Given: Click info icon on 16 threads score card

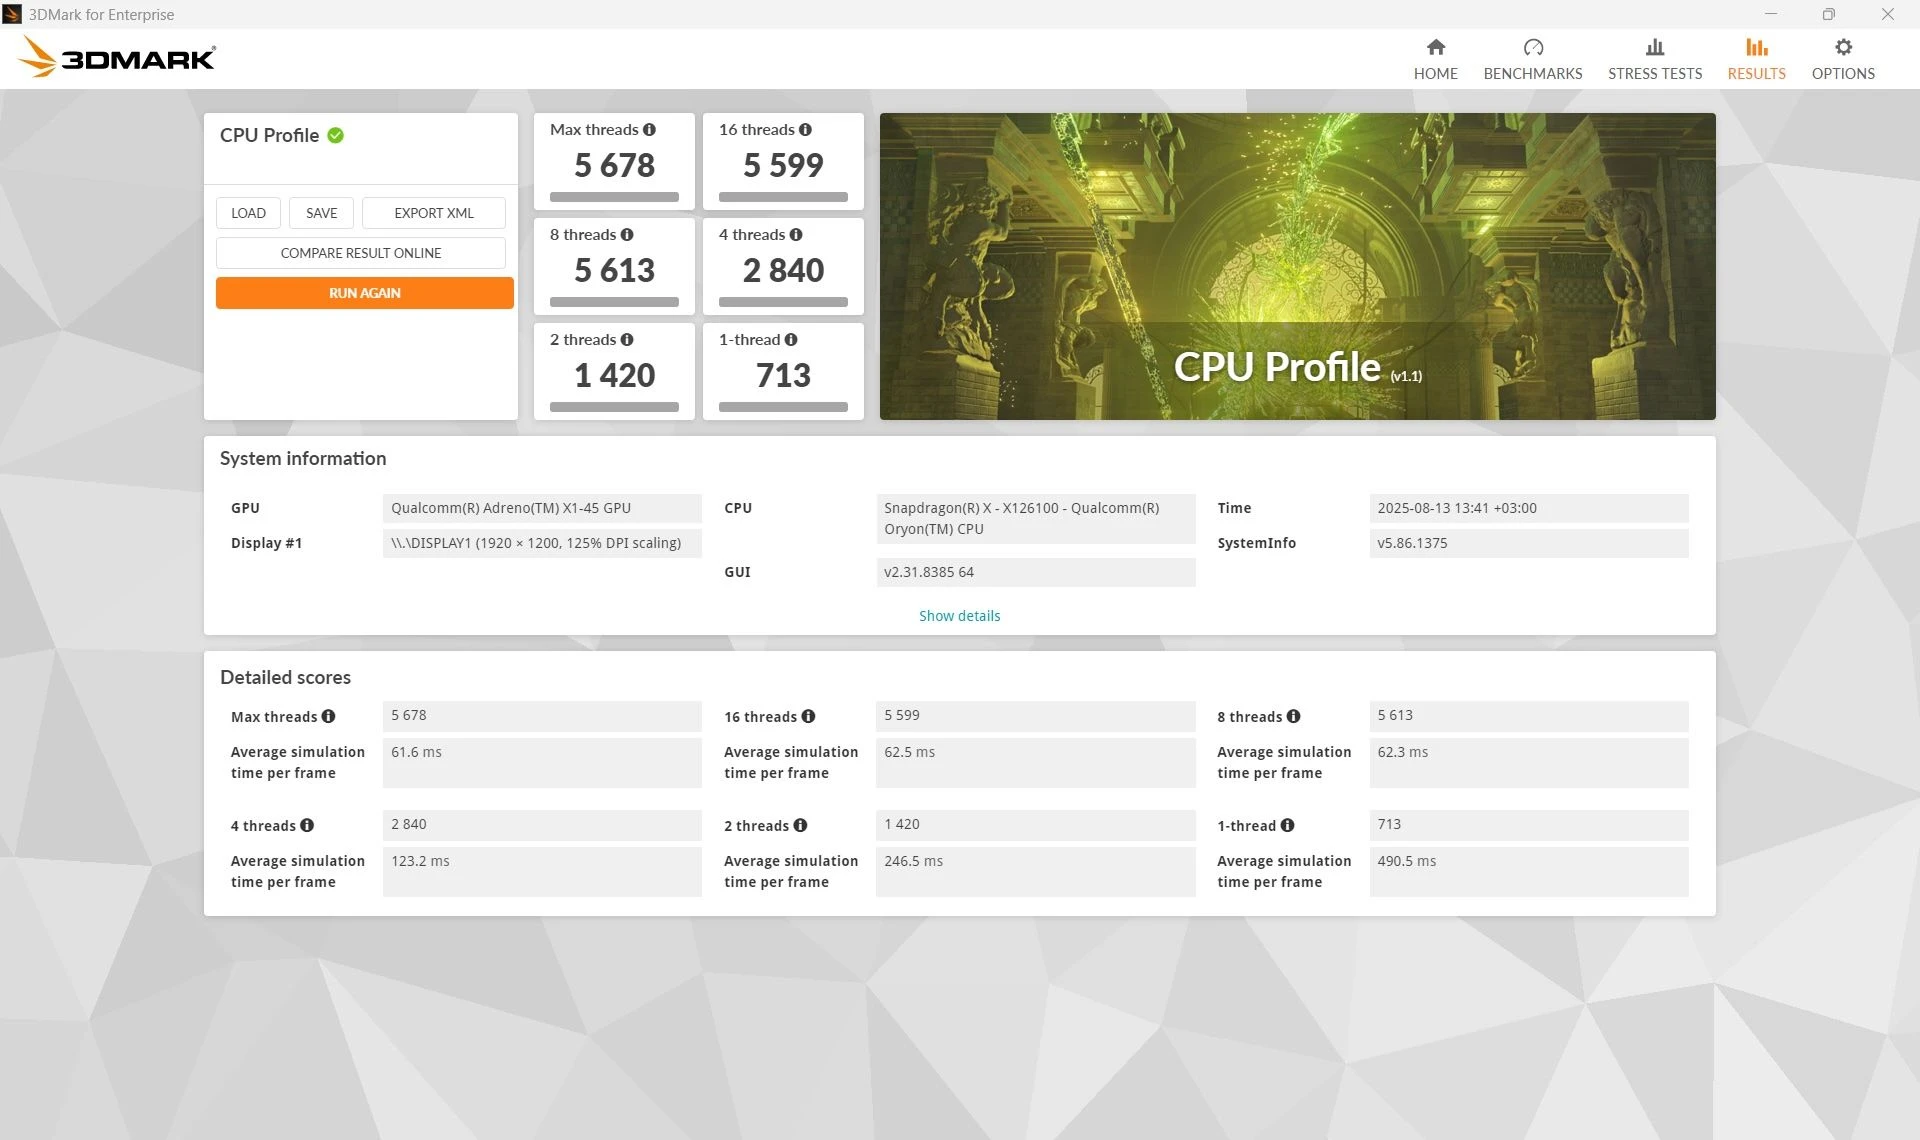Looking at the screenshot, I should point(805,130).
